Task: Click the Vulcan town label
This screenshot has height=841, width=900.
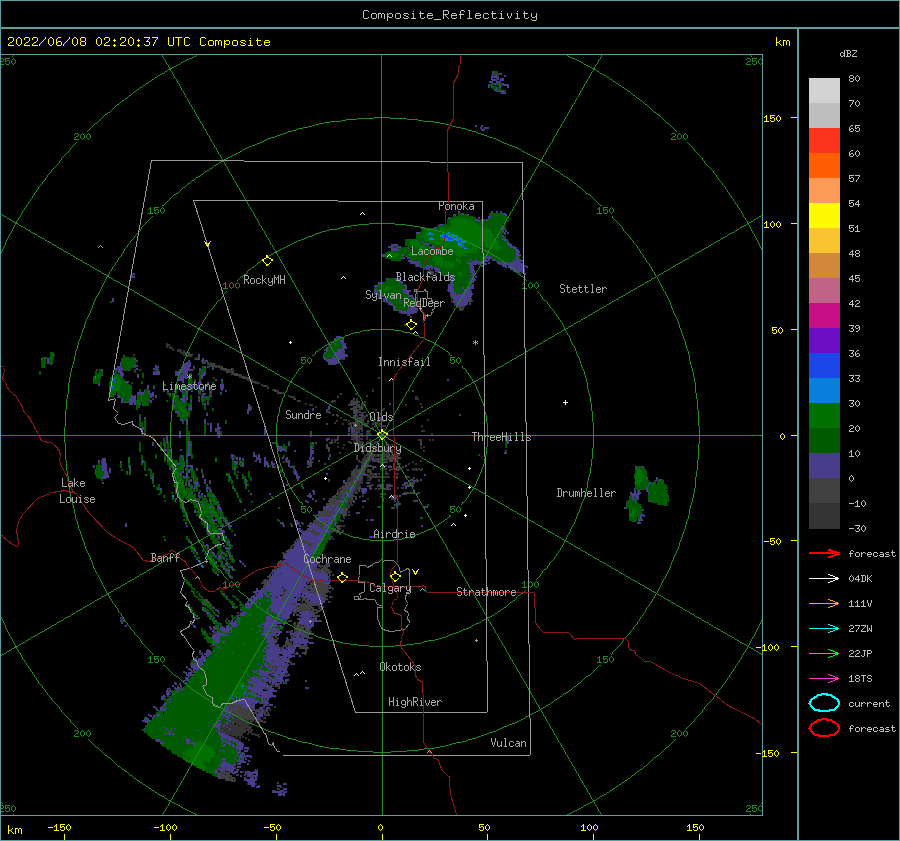Action: pos(508,743)
